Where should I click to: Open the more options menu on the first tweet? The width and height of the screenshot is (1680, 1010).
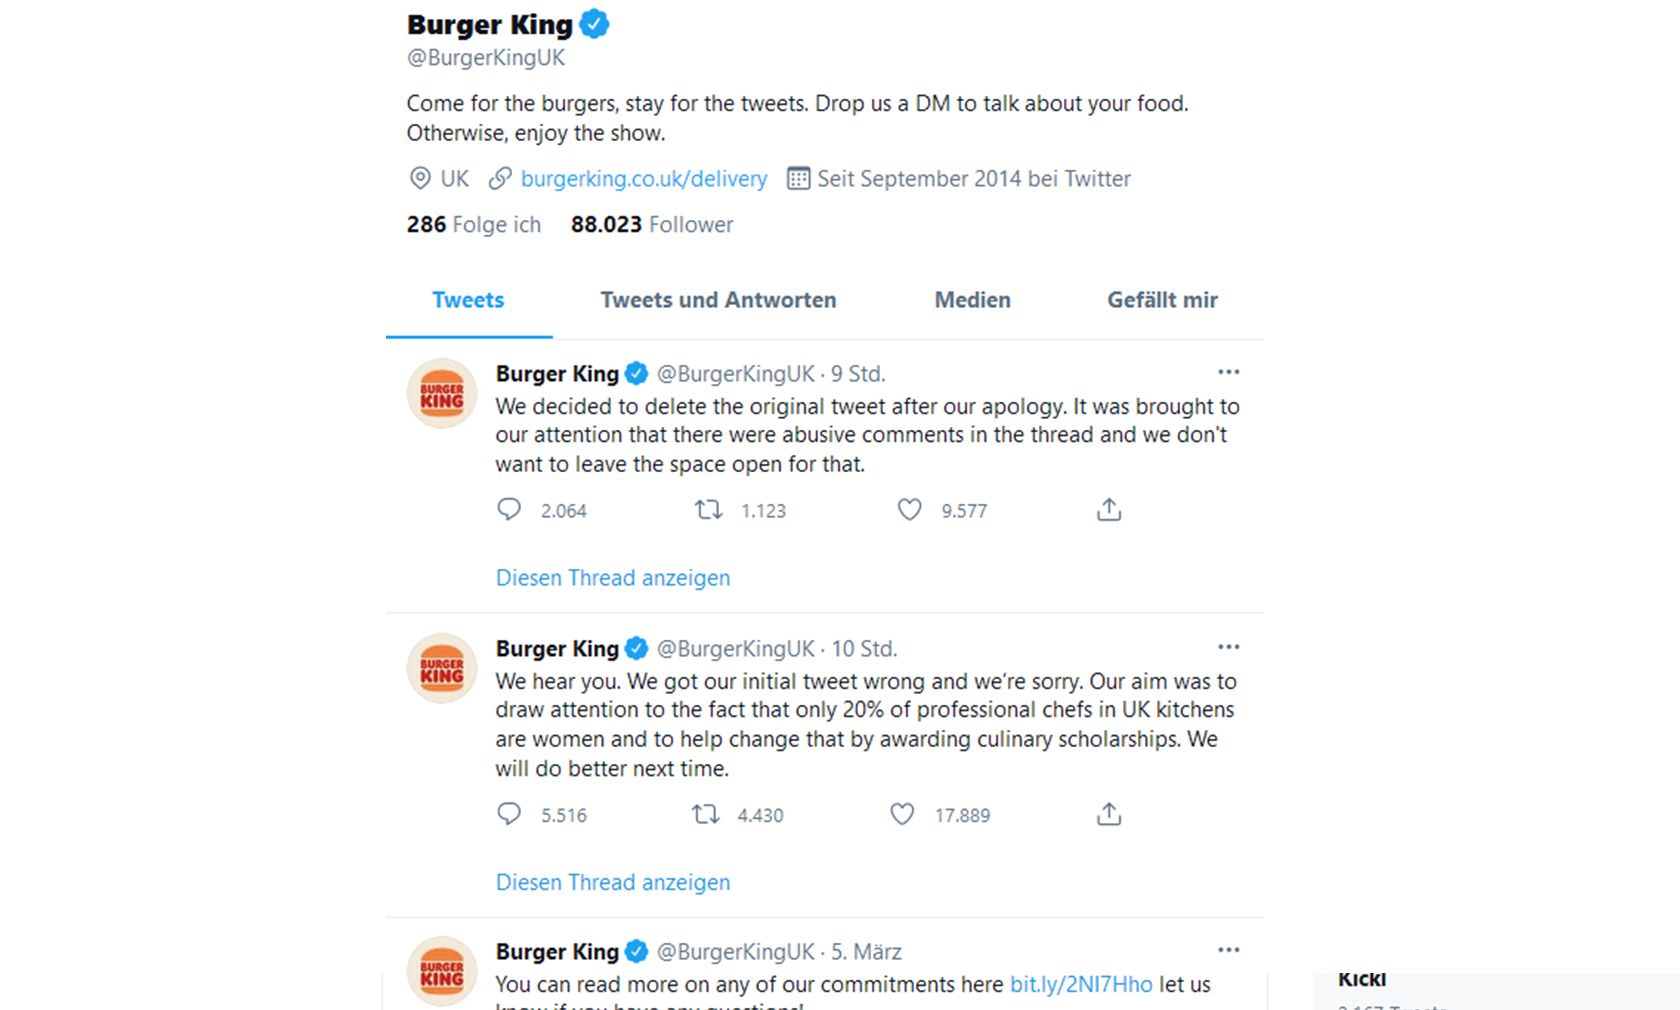coord(1228,372)
